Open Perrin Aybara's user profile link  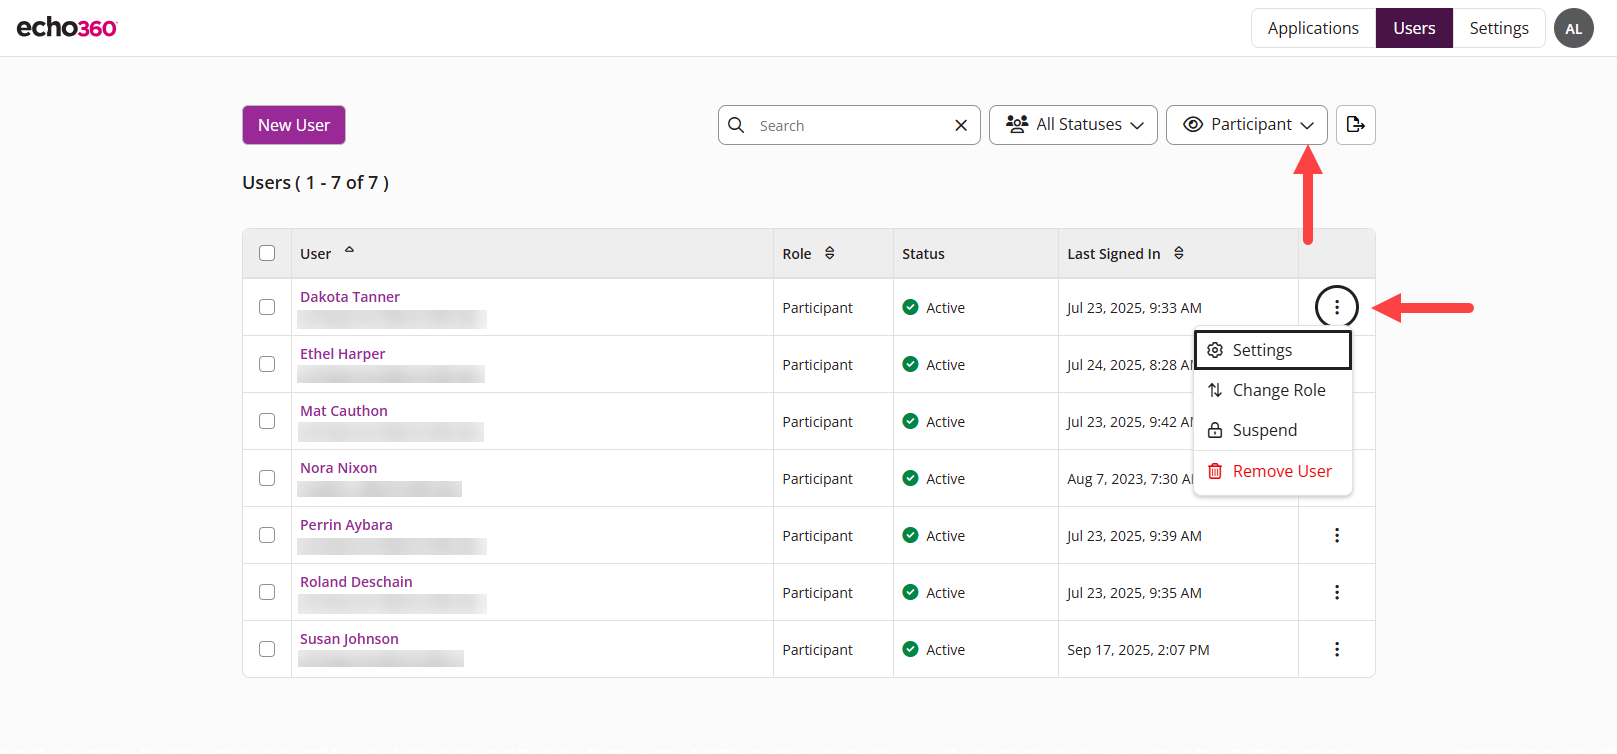tap(346, 525)
